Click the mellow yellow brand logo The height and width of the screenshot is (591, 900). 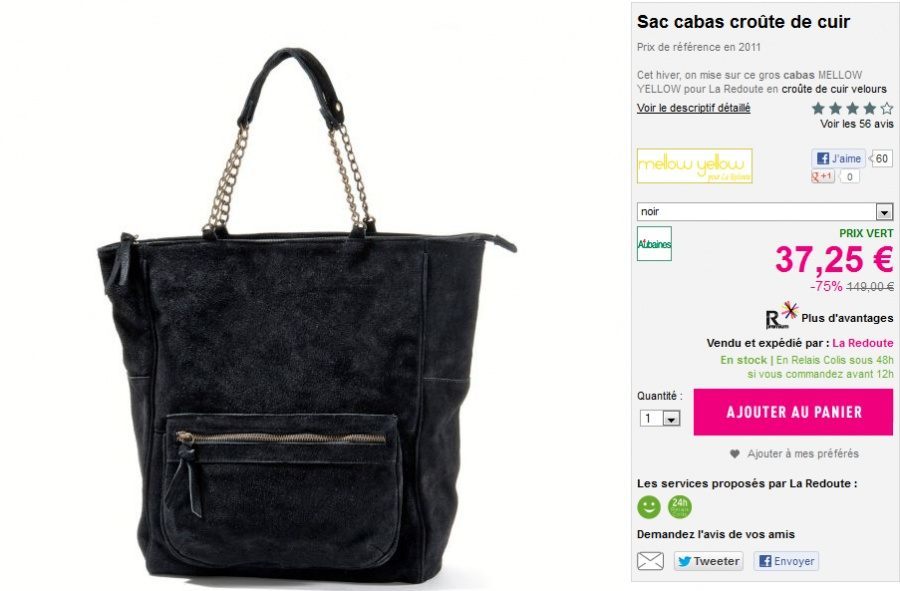pos(695,166)
